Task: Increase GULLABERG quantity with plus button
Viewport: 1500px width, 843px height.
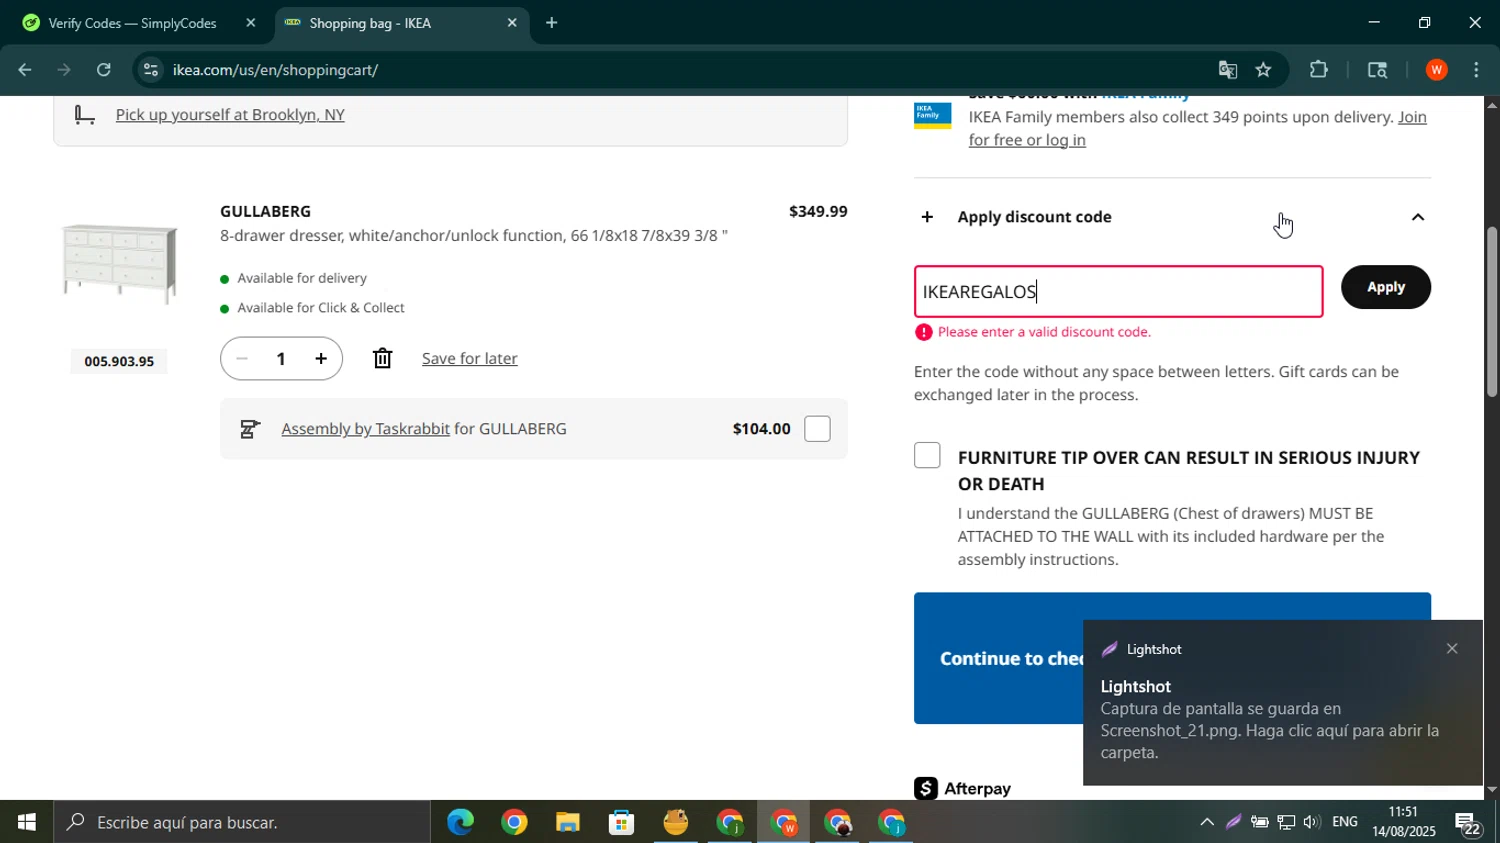Action: tap(321, 358)
